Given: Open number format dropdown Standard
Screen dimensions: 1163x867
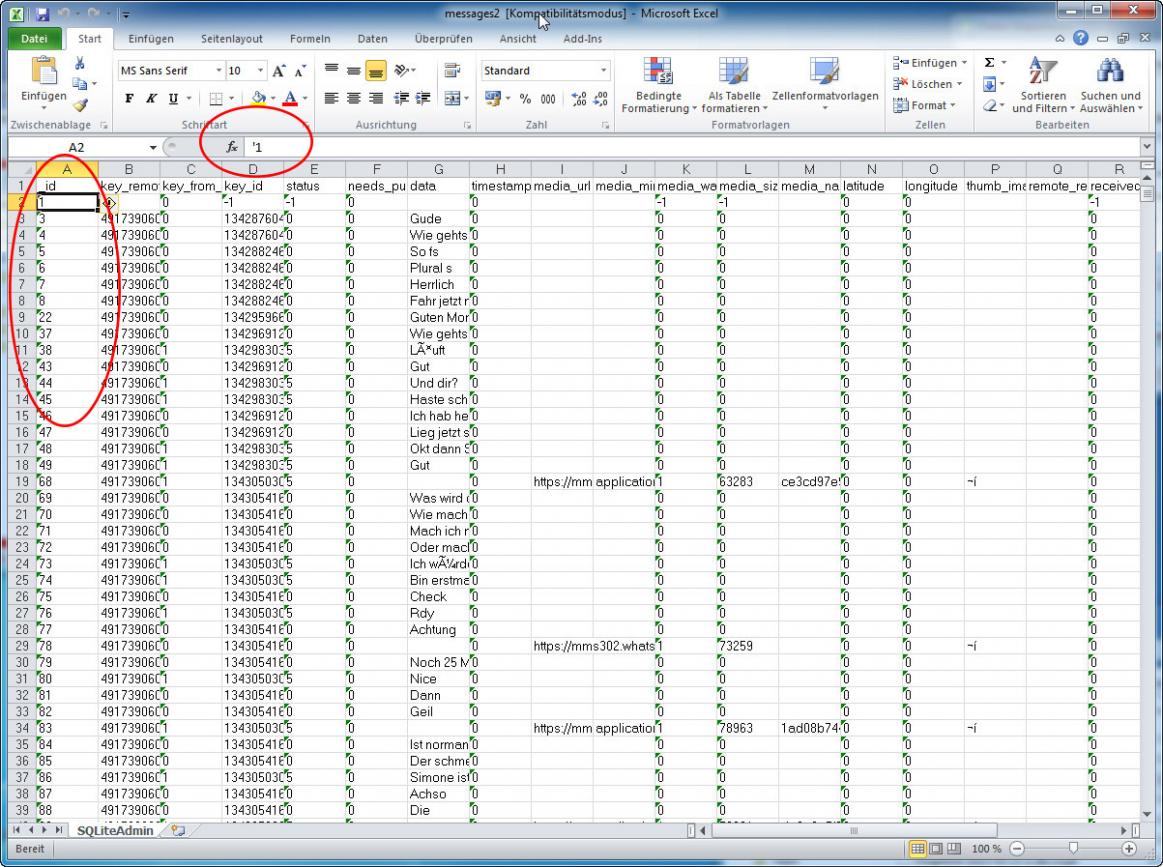Looking at the screenshot, I should pyautogui.click(x=604, y=70).
